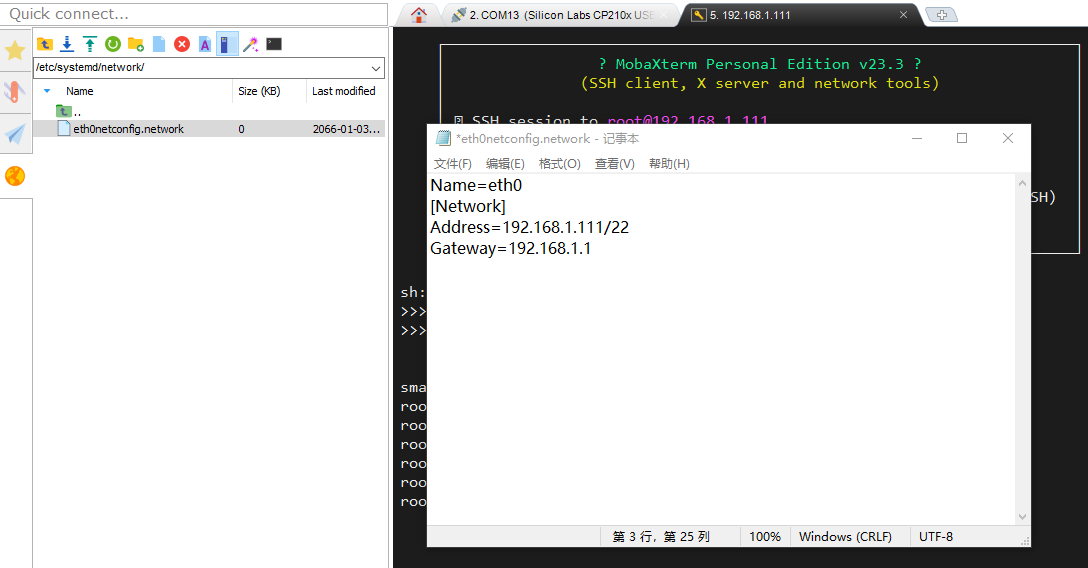
Task: Close the 192.168.1.111 session tab
Action: coord(903,15)
